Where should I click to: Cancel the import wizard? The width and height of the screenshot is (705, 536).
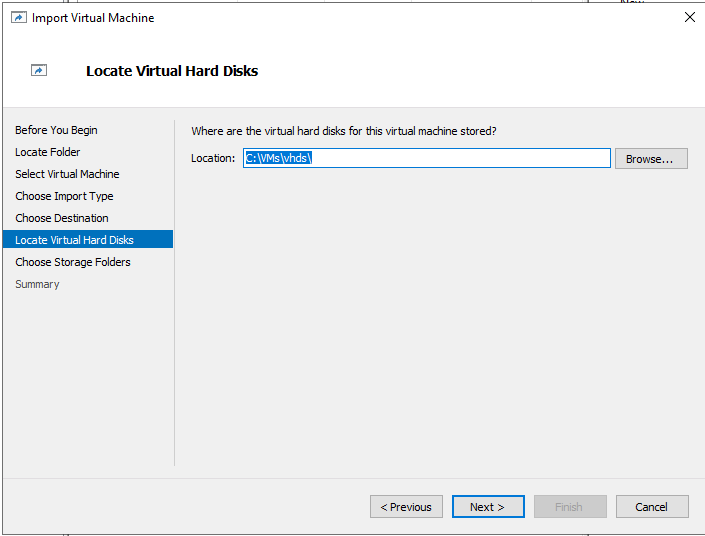652,507
